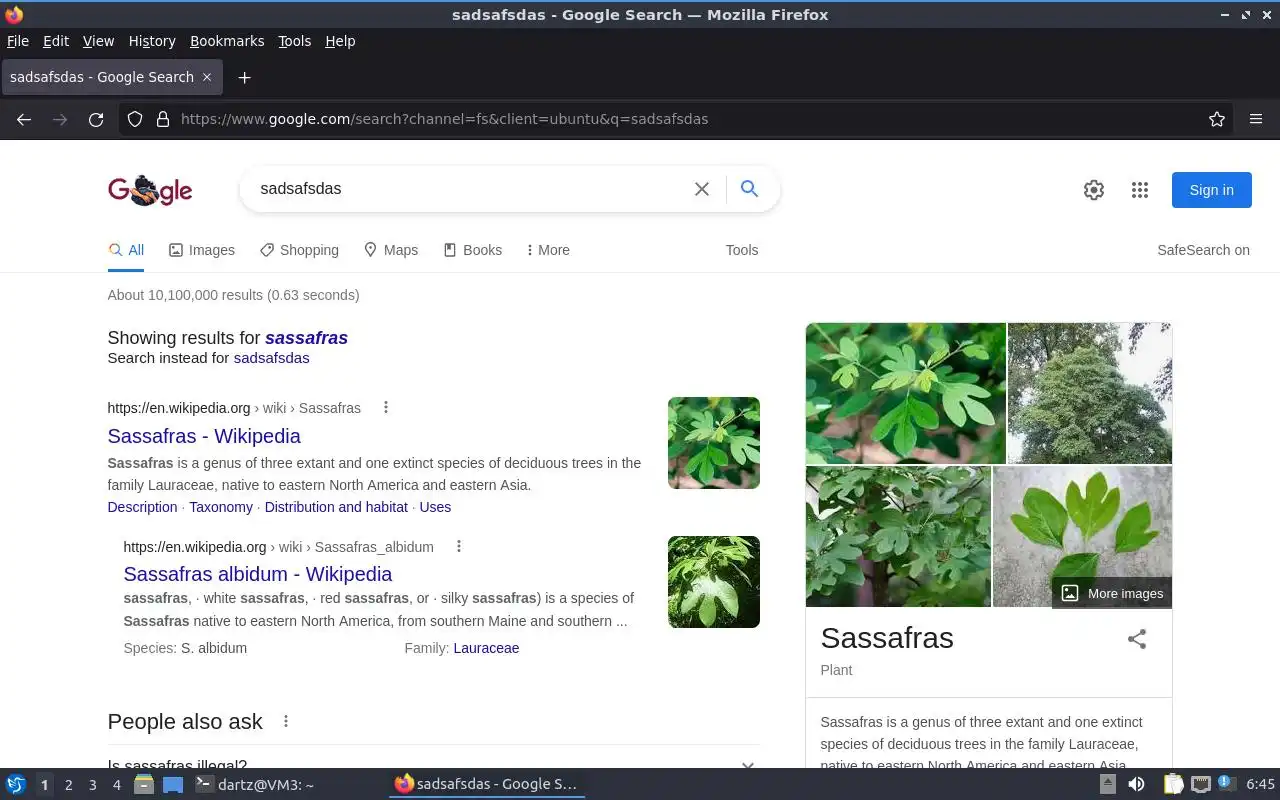Open the tracking protection shield icon
Viewport: 1280px width, 800px height.
click(x=135, y=119)
